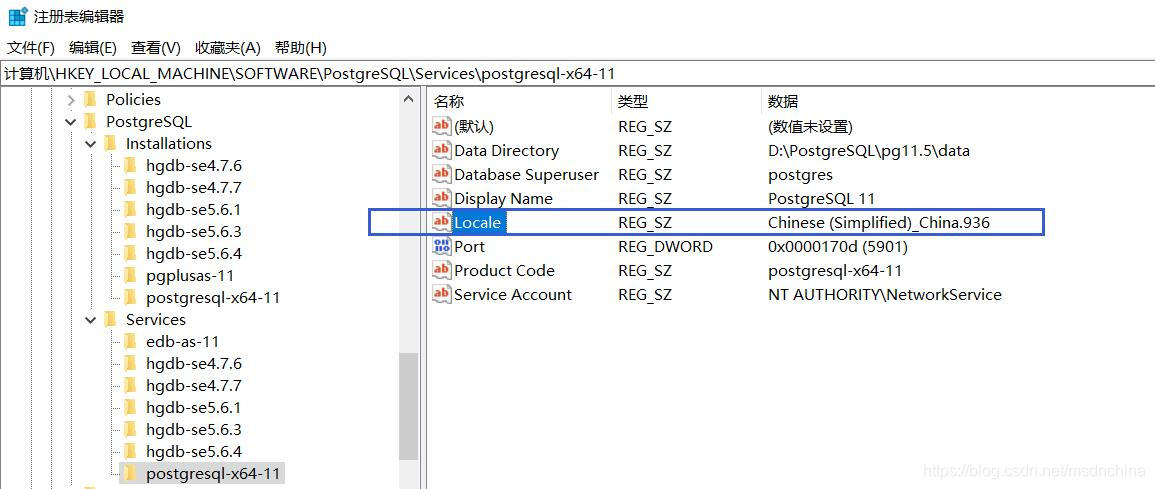Select hgdb-se4.7.6 under Installations
Image resolution: width=1155 pixels, height=489 pixels.
[x=194, y=166]
